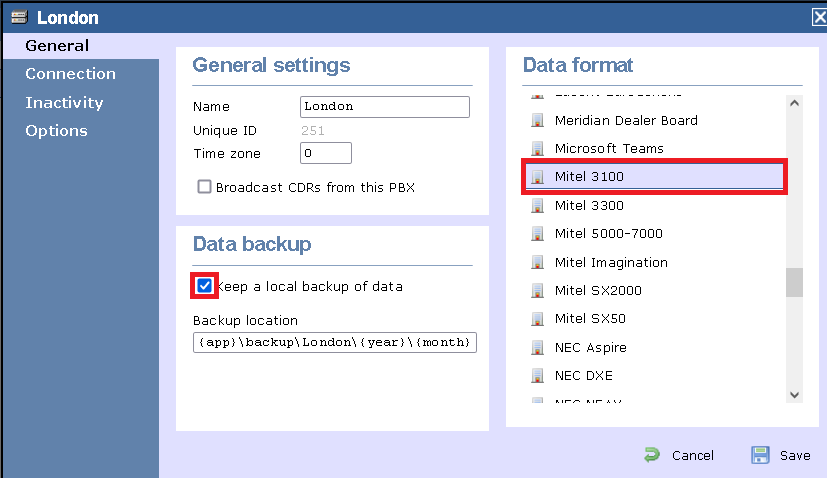The image size is (827, 478).
Task: Click the Save floppy disk icon
Action: click(760, 455)
